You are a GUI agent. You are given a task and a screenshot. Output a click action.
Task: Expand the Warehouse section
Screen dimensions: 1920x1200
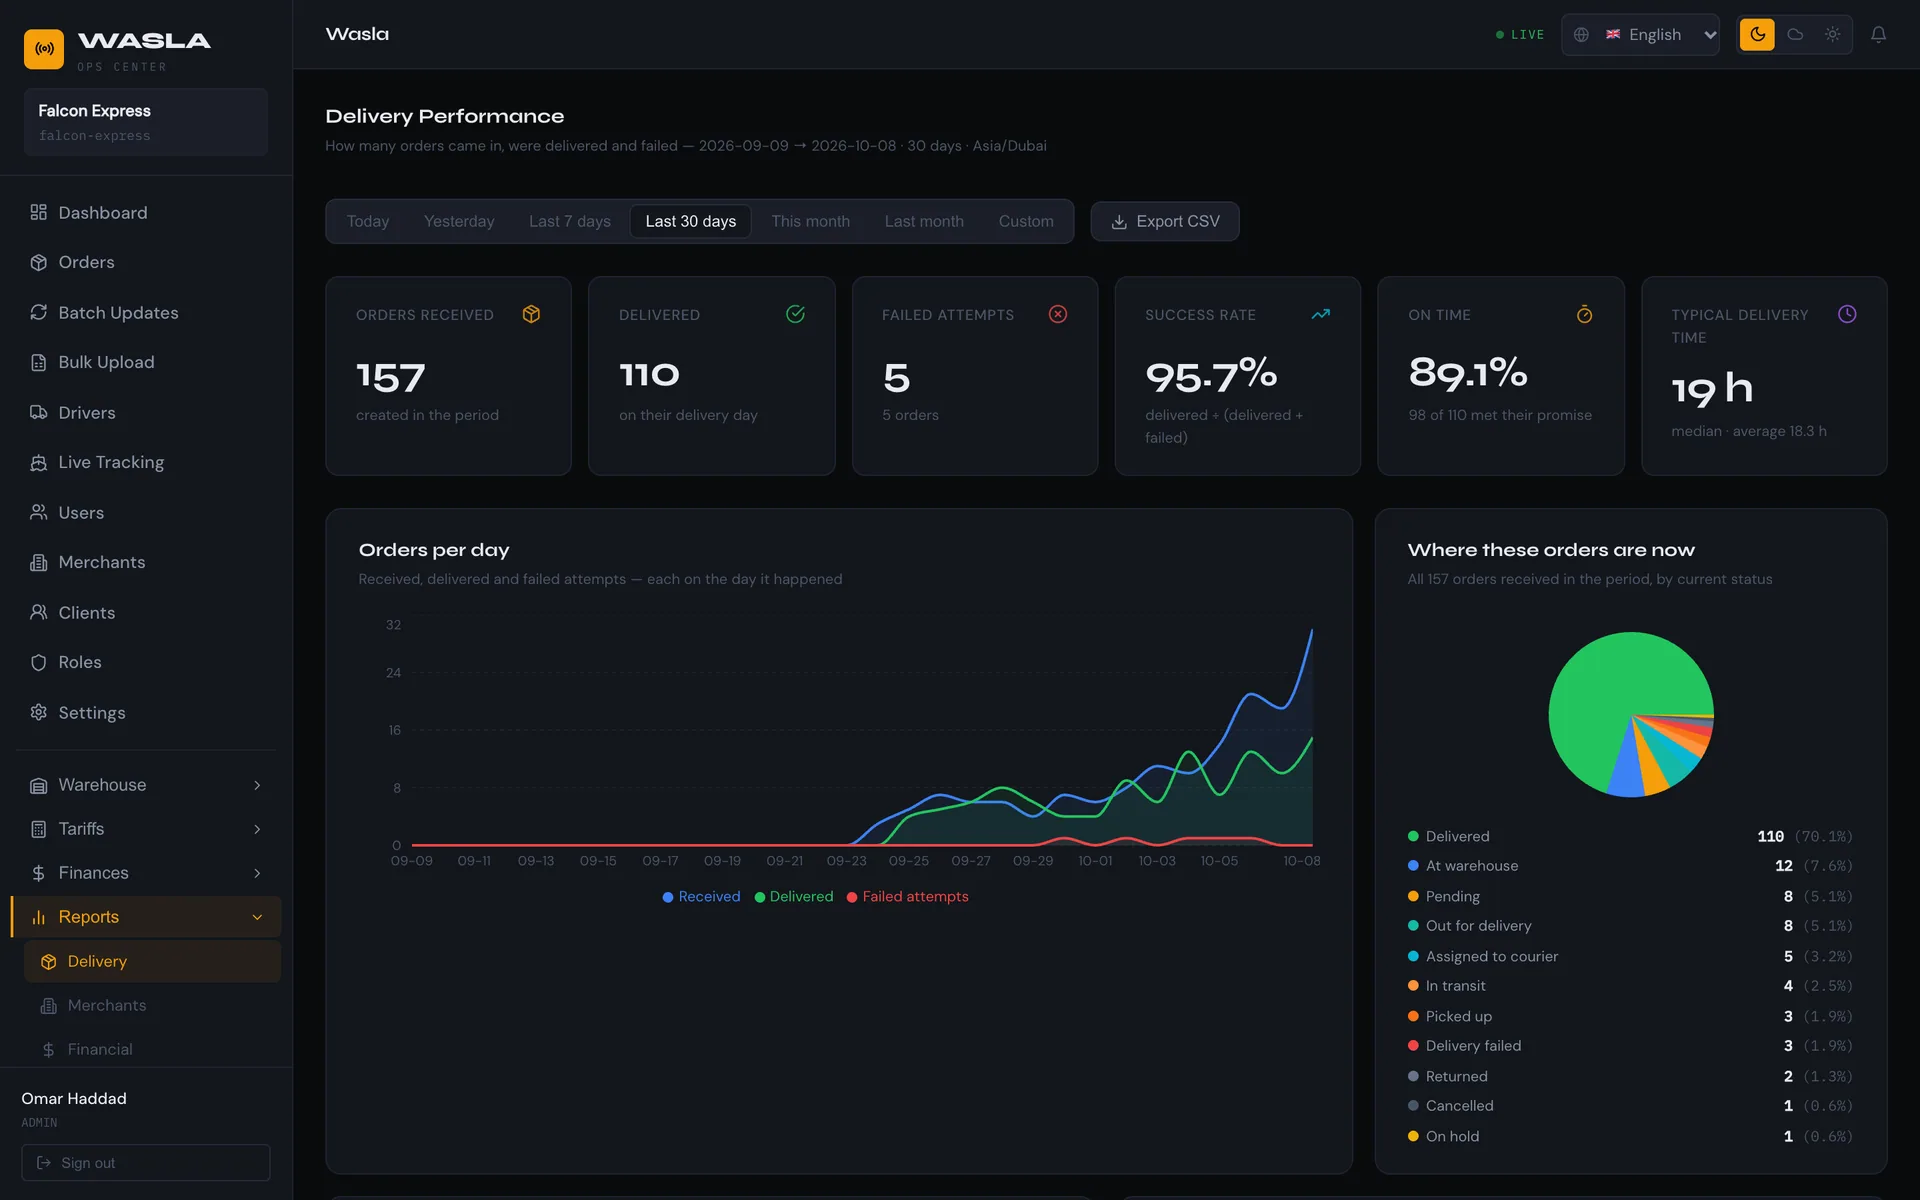click(x=146, y=785)
